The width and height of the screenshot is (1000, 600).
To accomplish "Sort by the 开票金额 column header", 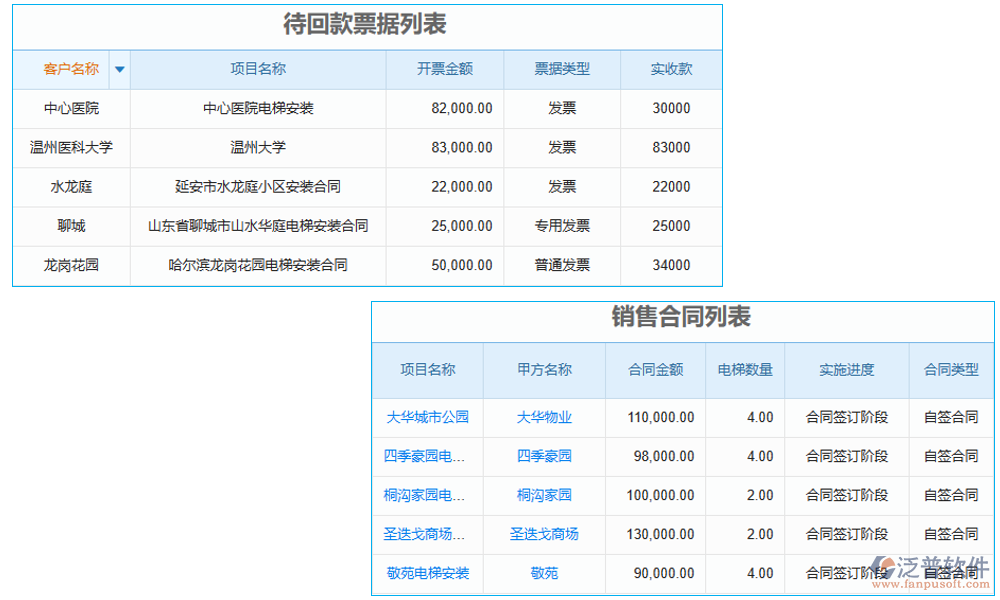I will coord(444,69).
